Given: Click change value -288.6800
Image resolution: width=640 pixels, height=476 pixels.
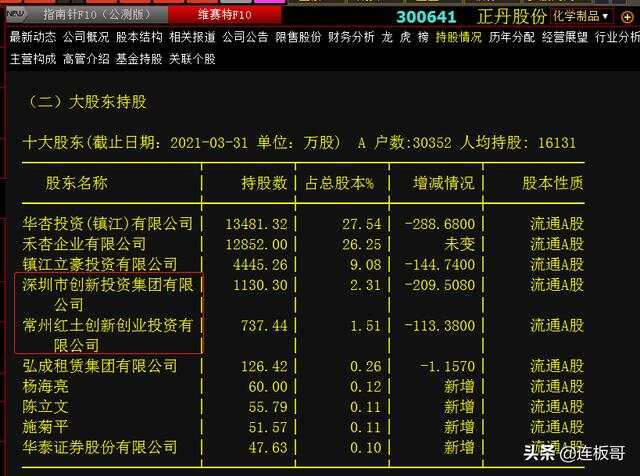Looking at the screenshot, I should [x=440, y=224].
